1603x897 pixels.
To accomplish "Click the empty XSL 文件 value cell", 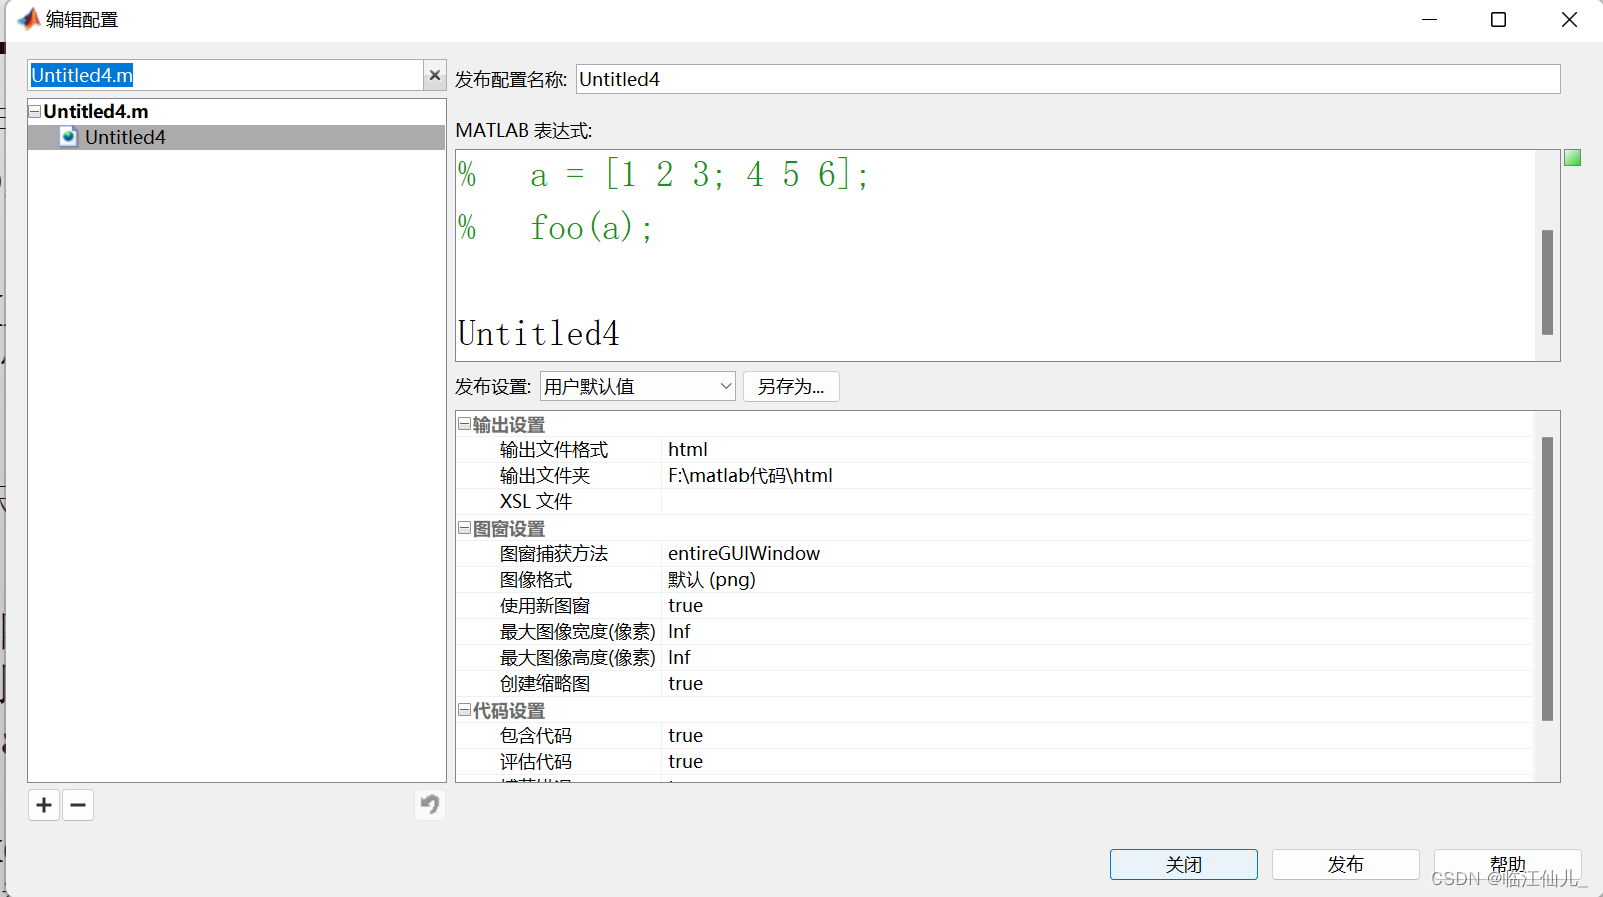I will [x=1097, y=502].
